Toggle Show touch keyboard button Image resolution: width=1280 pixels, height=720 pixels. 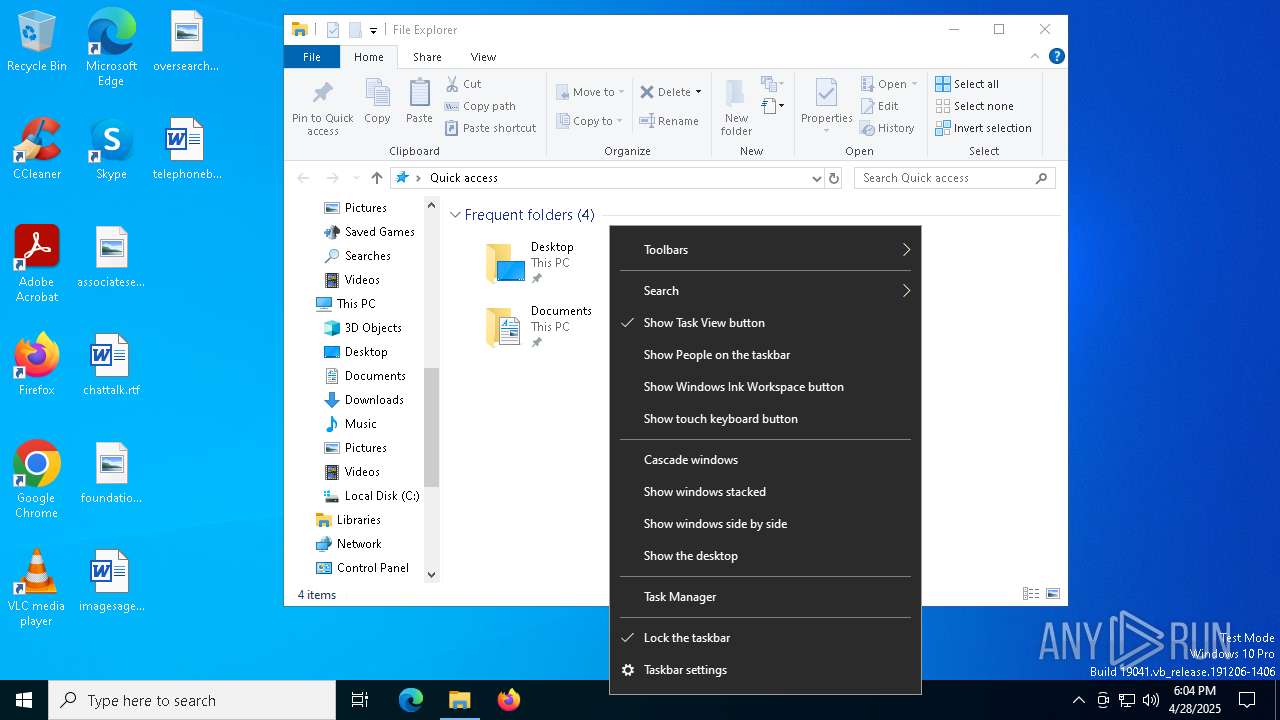[765, 419]
